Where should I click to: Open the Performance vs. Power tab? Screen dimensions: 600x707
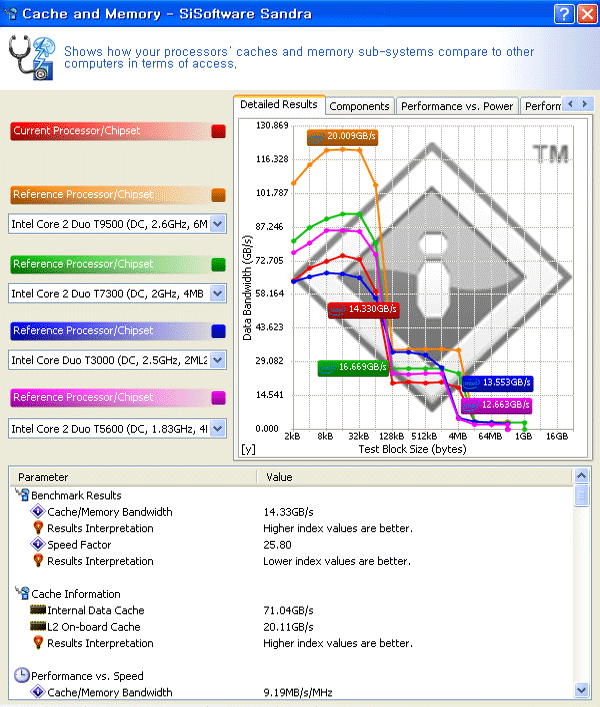(x=457, y=106)
